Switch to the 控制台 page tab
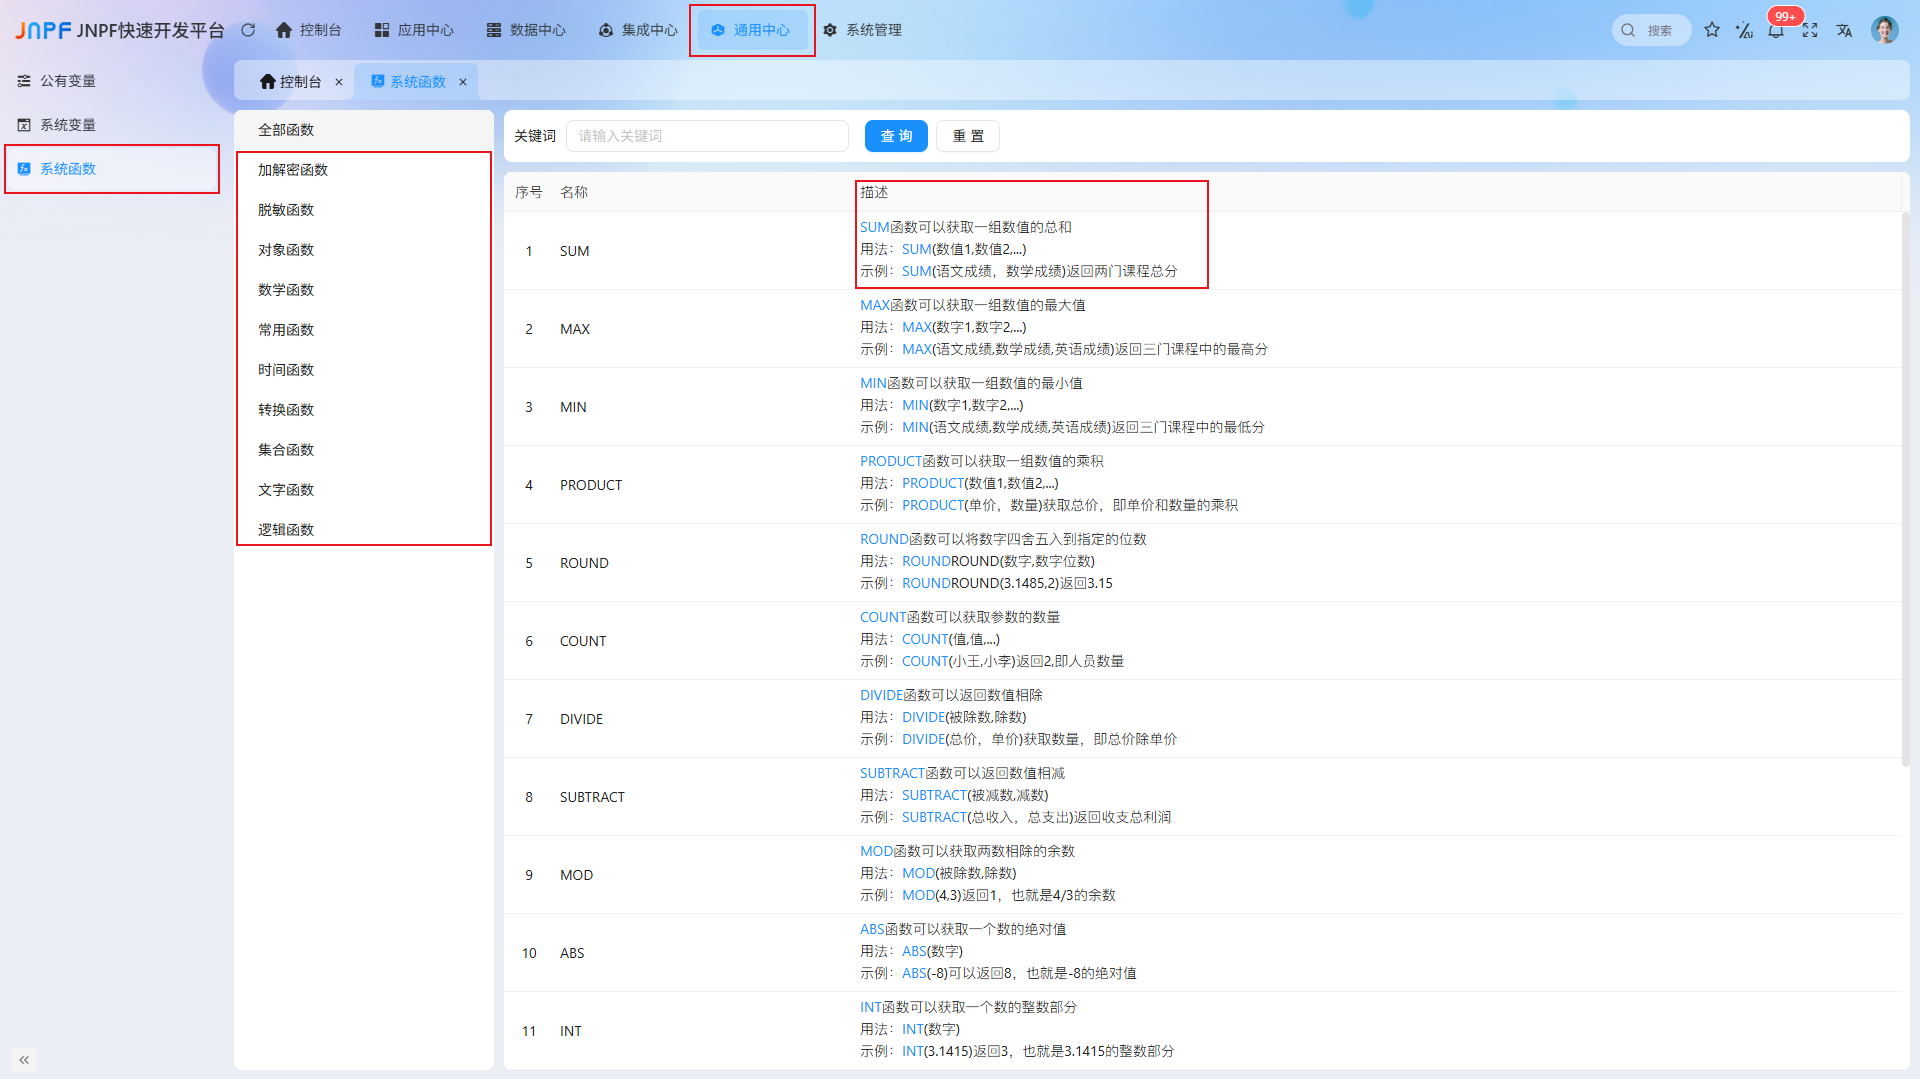Screen dimensions: 1920x1079 tap(291, 82)
